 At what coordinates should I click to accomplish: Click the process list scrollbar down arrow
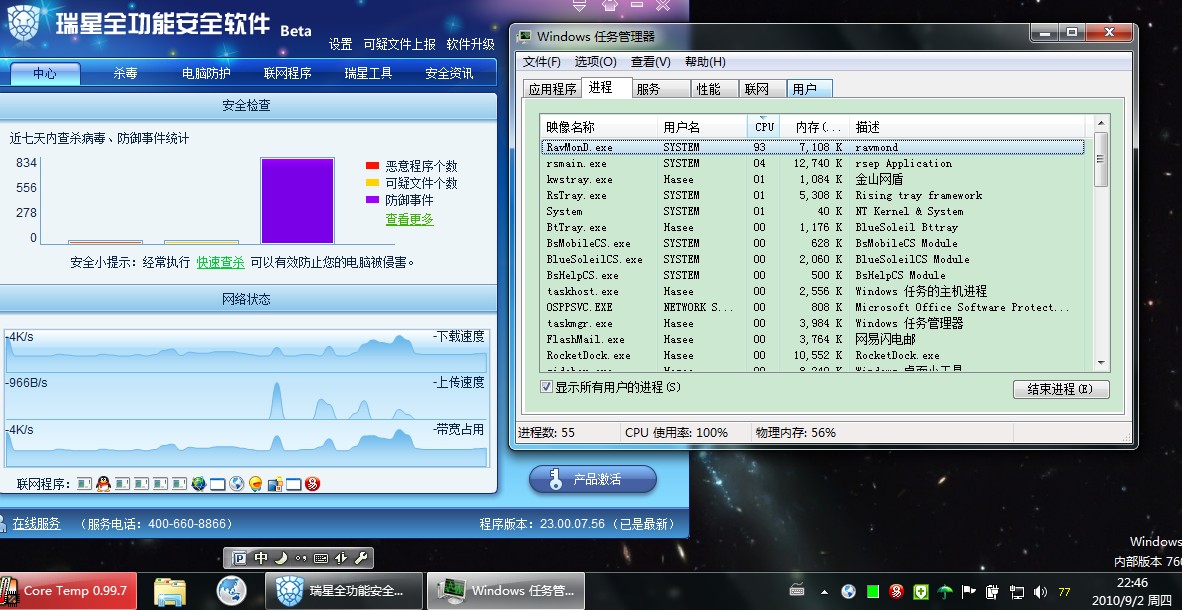tap(1101, 363)
